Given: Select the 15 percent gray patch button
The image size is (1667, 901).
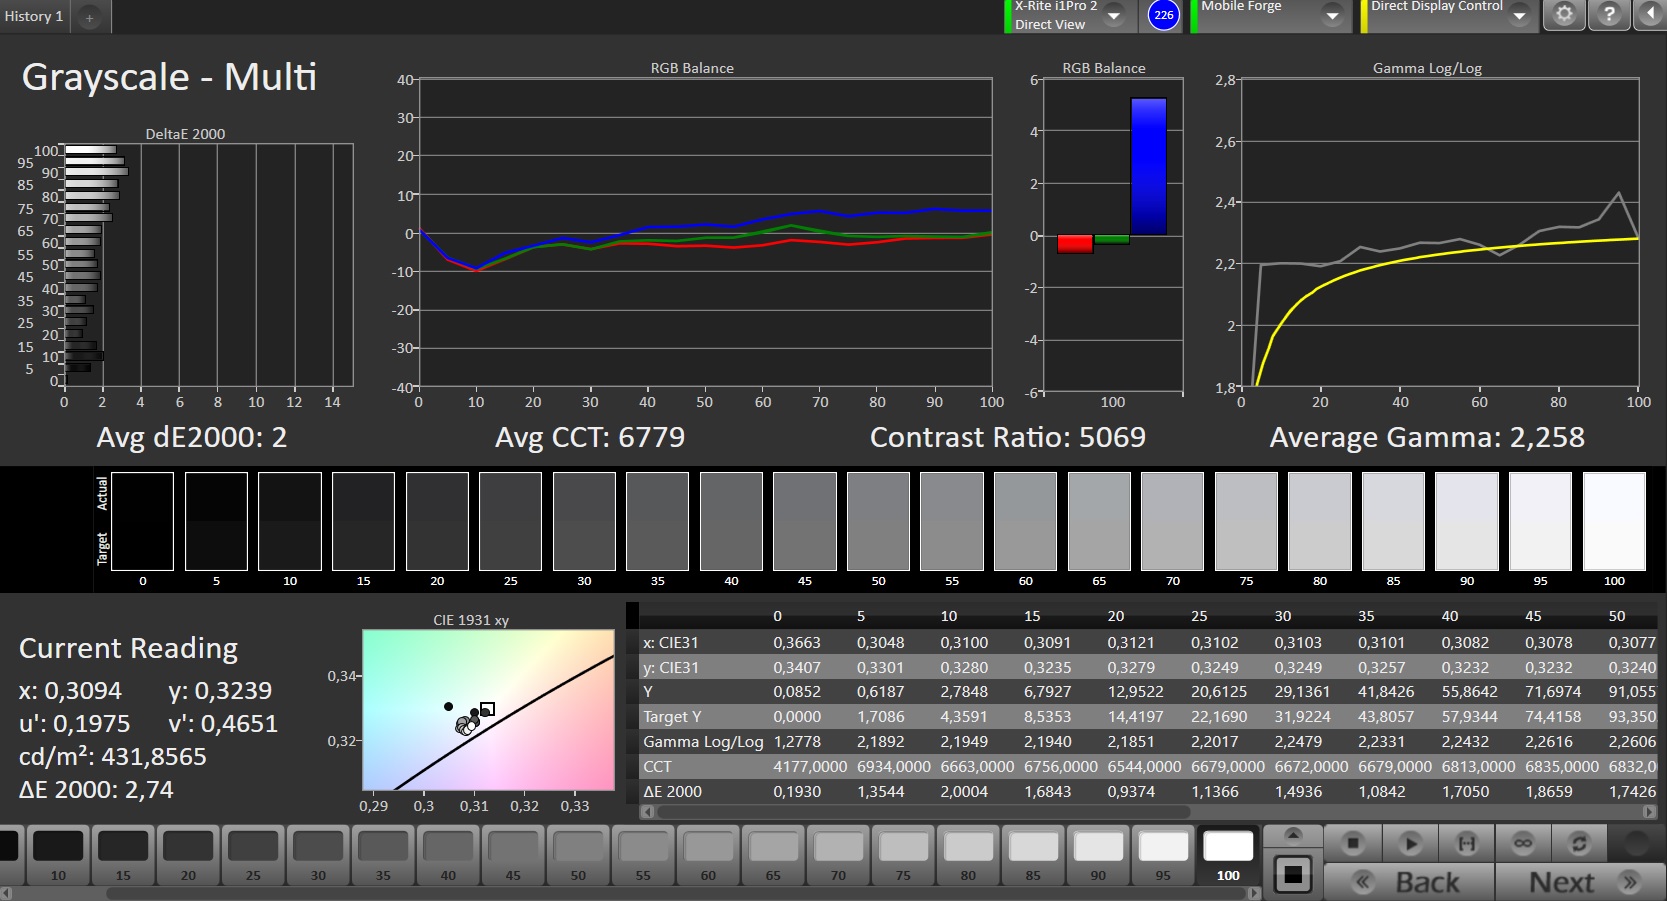Looking at the screenshot, I should (123, 855).
